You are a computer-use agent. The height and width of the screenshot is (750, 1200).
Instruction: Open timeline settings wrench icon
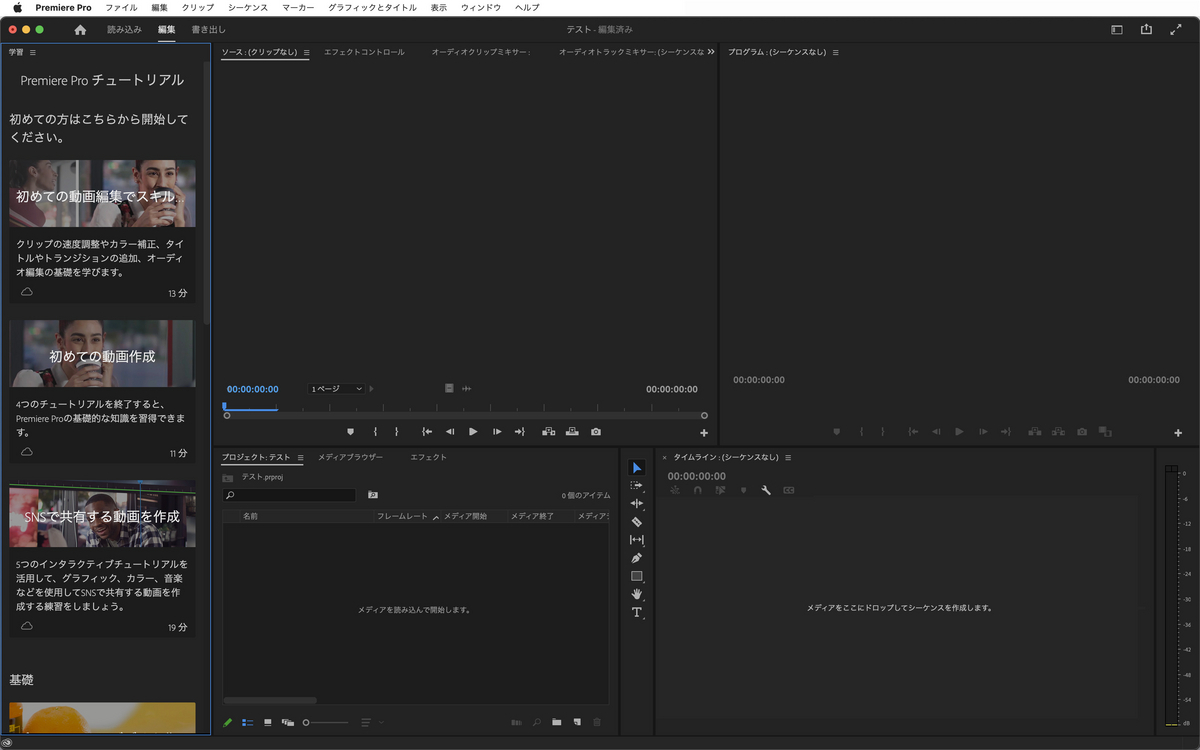pyautogui.click(x=766, y=490)
